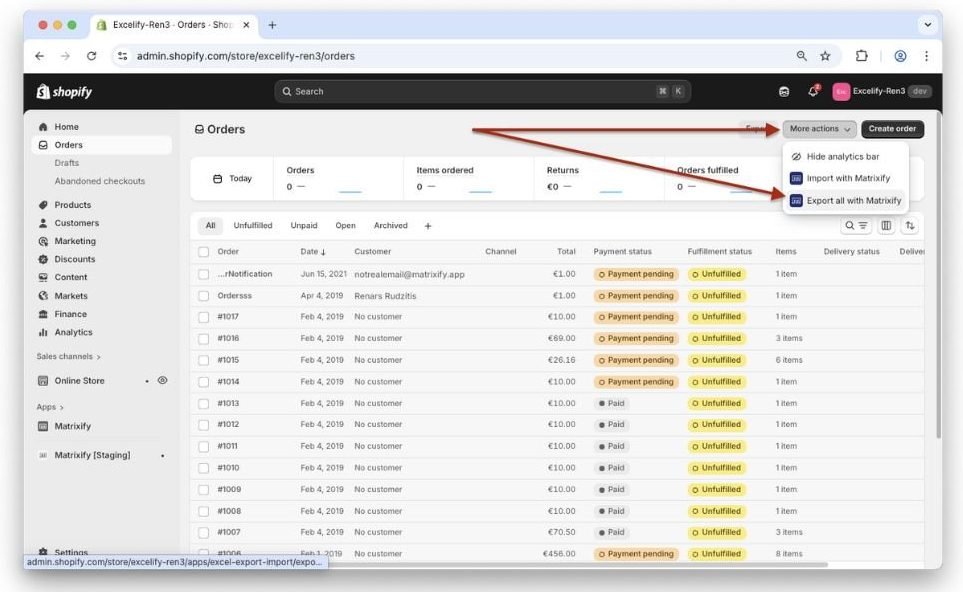
Task: Sort by Date column header
Action: [313, 252]
